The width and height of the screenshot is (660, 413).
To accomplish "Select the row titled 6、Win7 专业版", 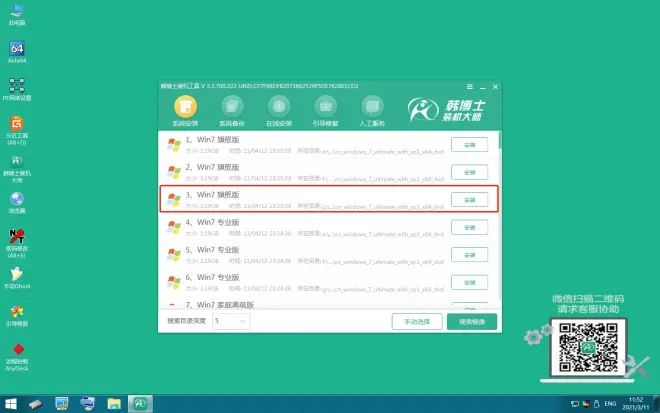I will (328, 282).
